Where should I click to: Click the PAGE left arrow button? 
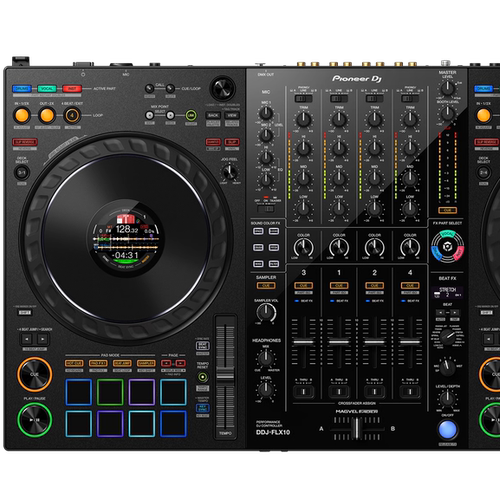(x=166, y=363)
